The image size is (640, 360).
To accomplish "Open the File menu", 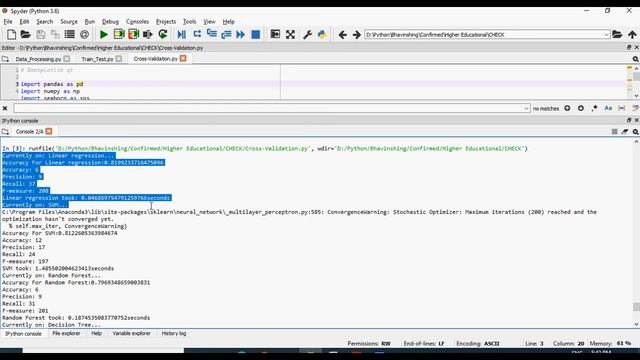I will tap(8, 21).
